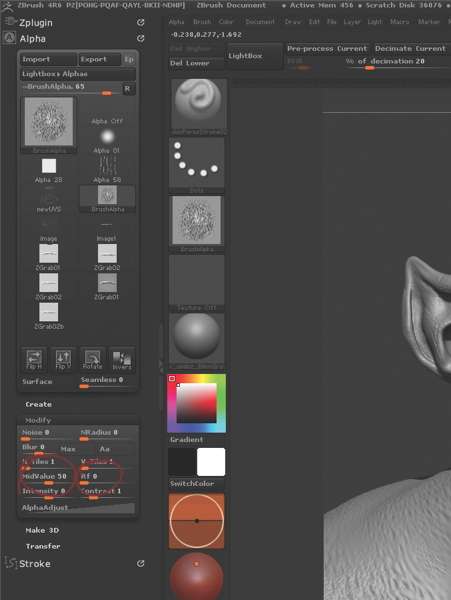The height and width of the screenshot is (600, 451).
Task: Click the Alpha palette dock arrow
Action: pos(141,38)
